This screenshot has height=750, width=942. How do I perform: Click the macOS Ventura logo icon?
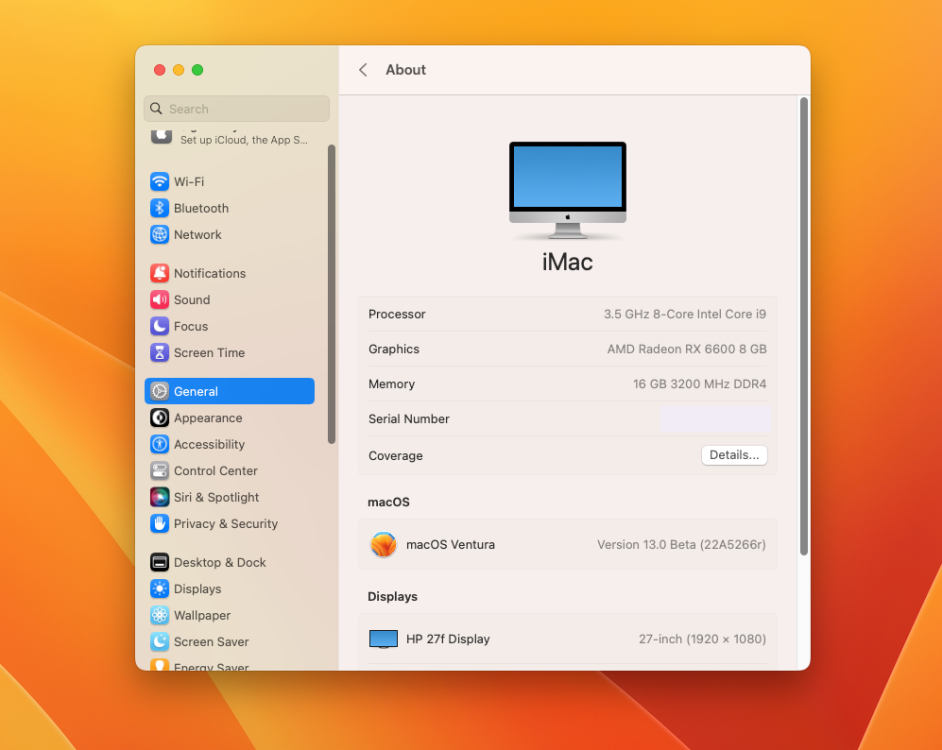(x=383, y=544)
